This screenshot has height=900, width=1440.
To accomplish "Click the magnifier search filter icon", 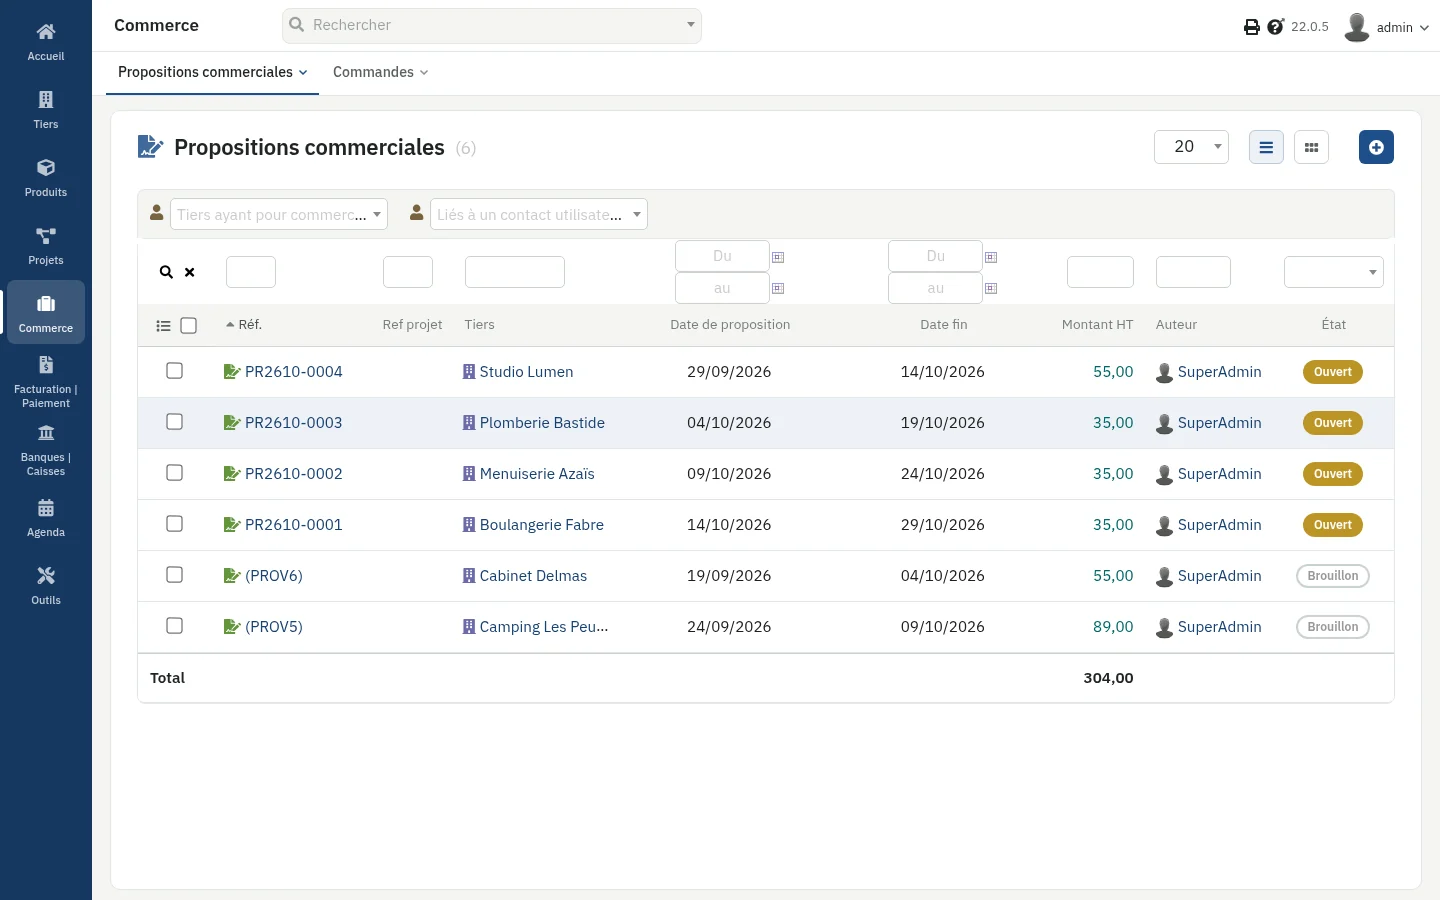I will tap(166, 272).
